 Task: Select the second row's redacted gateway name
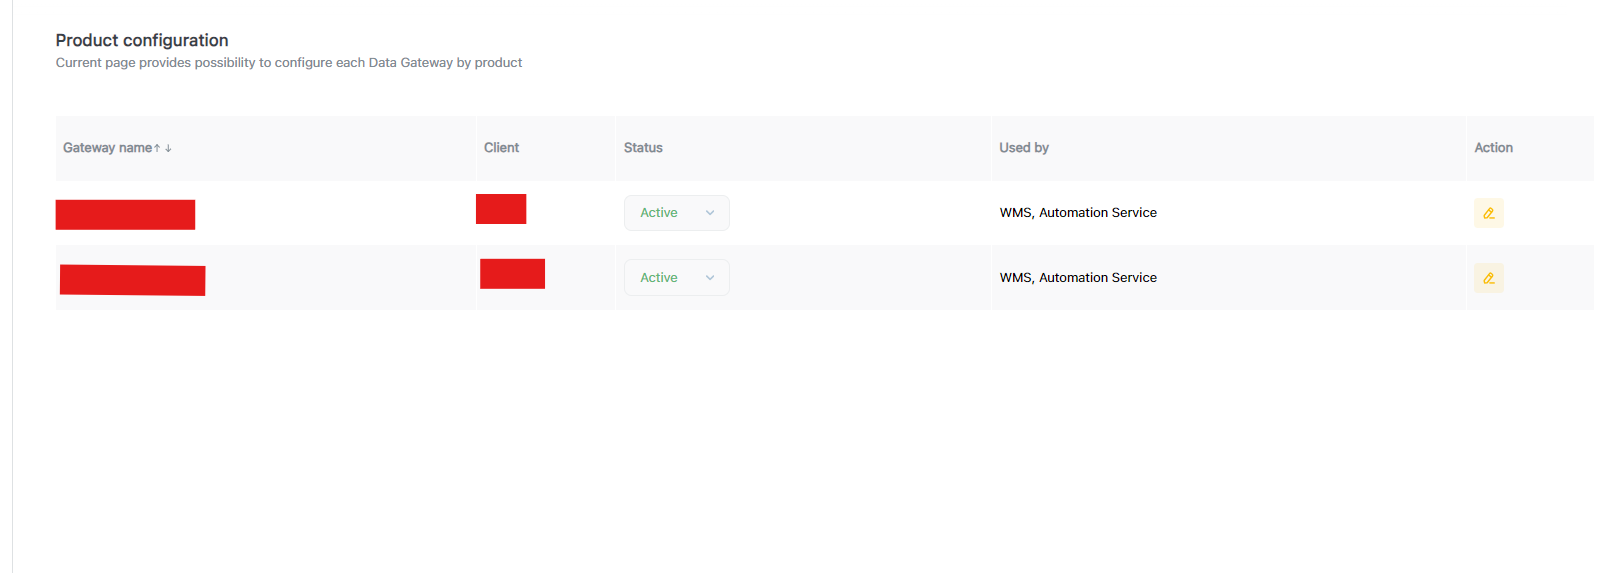[132, 280]
